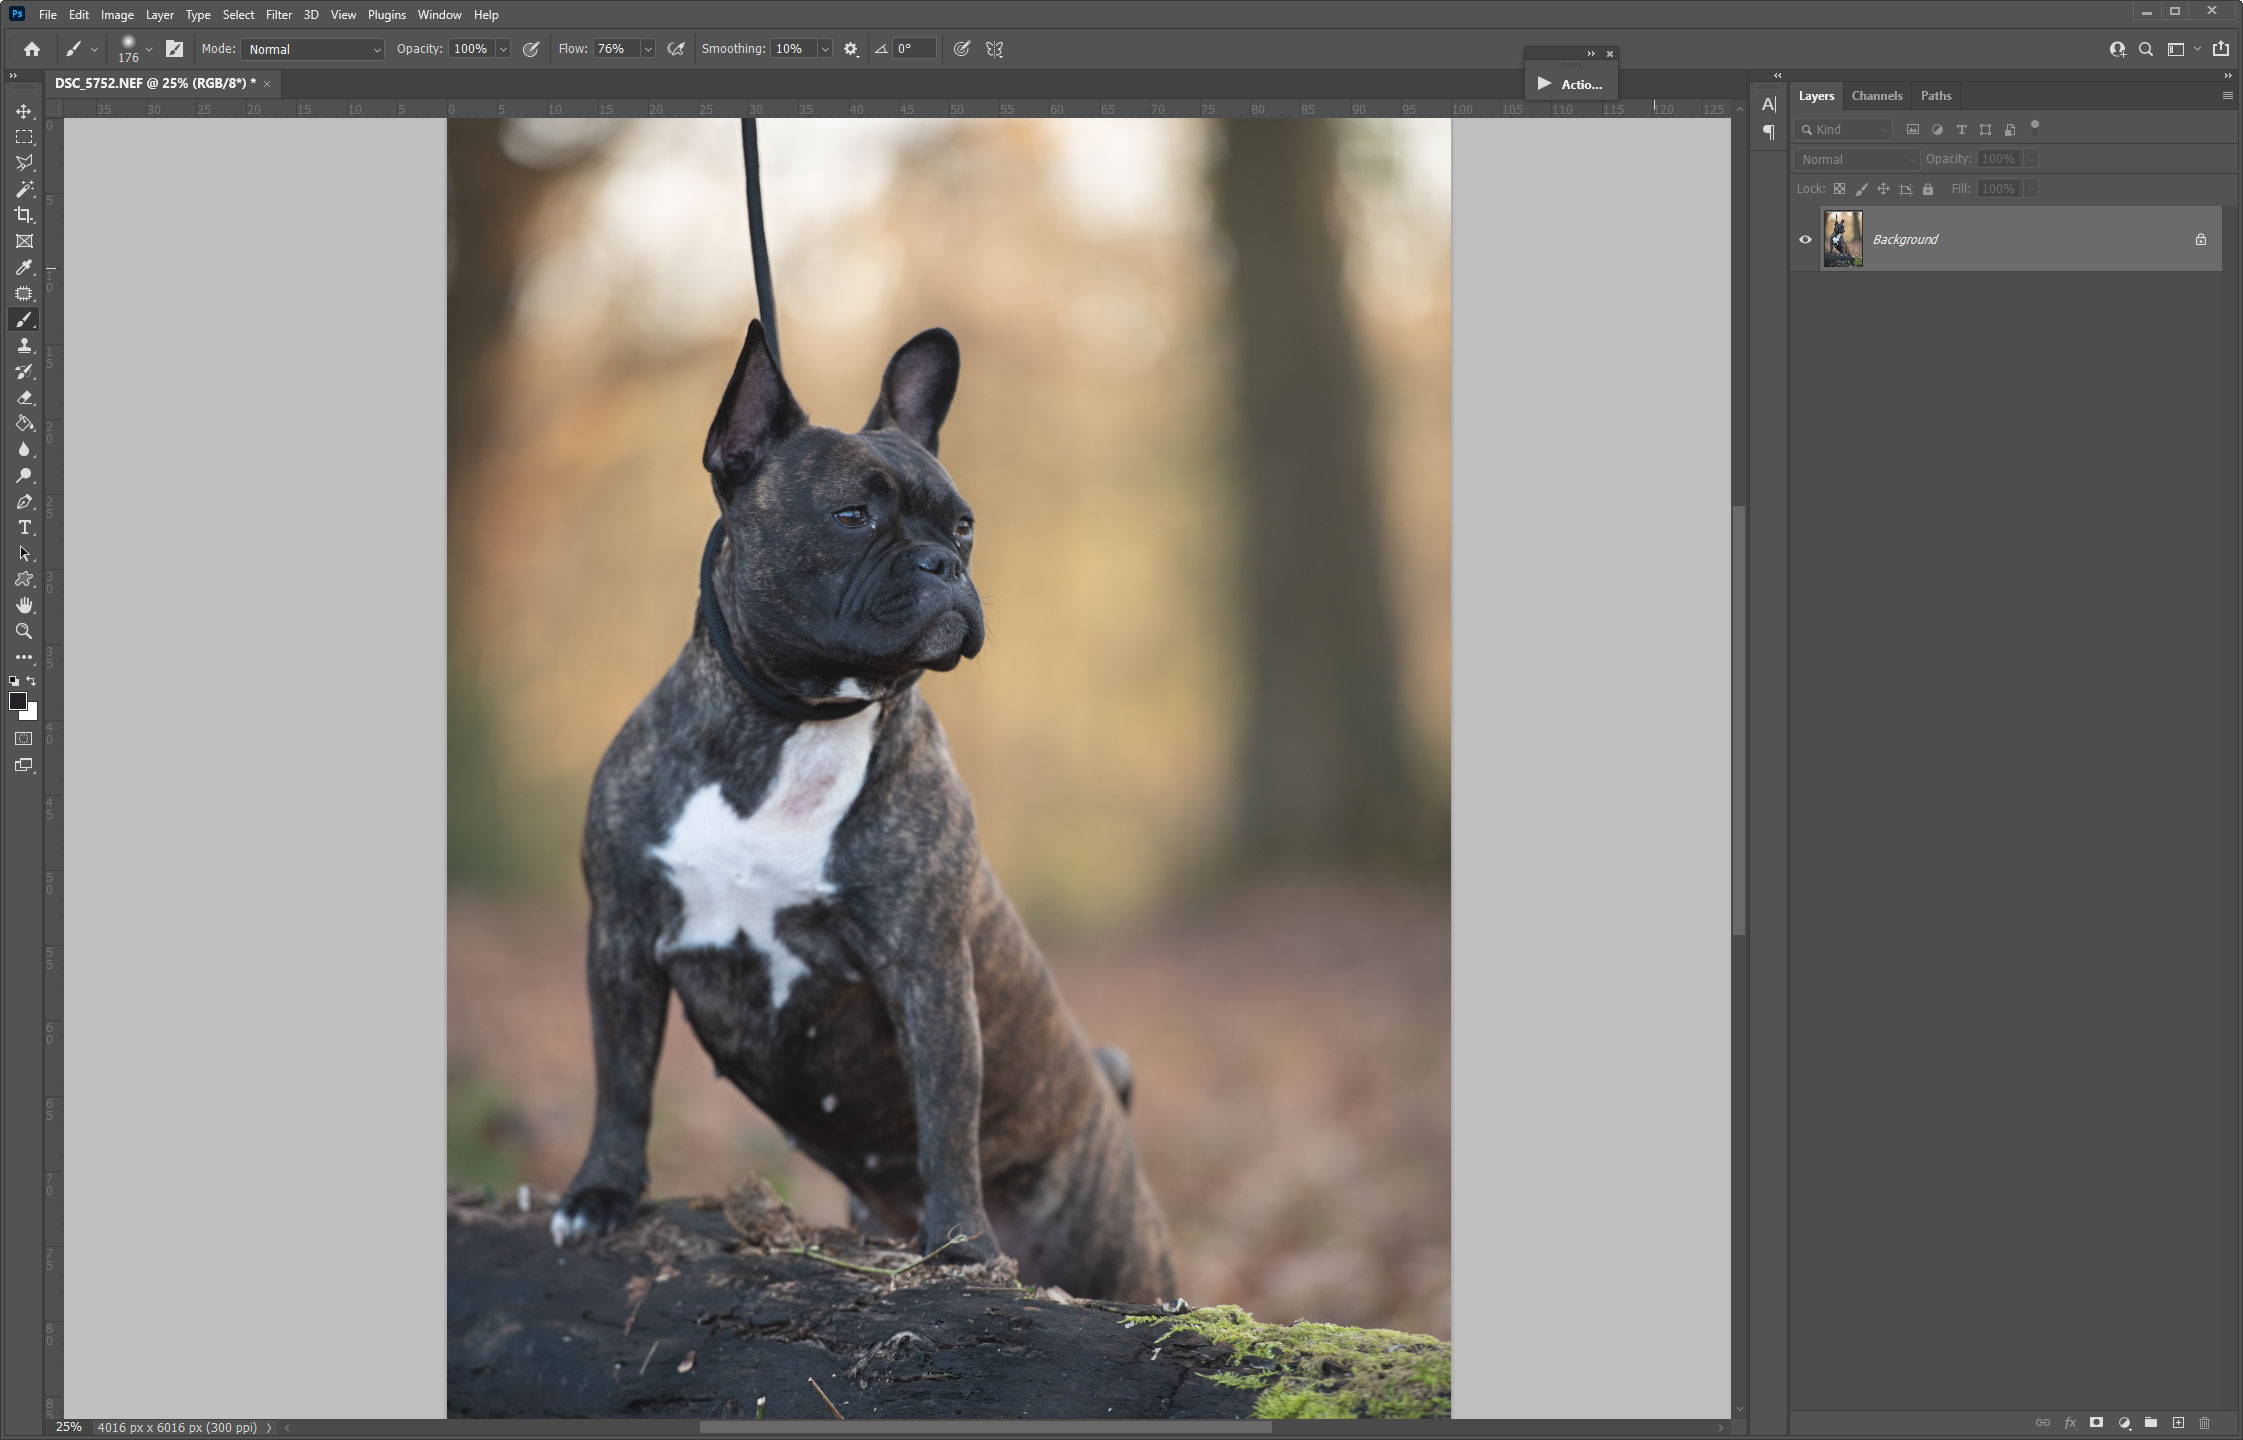Expand the brush Opacity dropdown arrow
The width and height of the screenshot is (2243, 1440).
coord(503,49)
